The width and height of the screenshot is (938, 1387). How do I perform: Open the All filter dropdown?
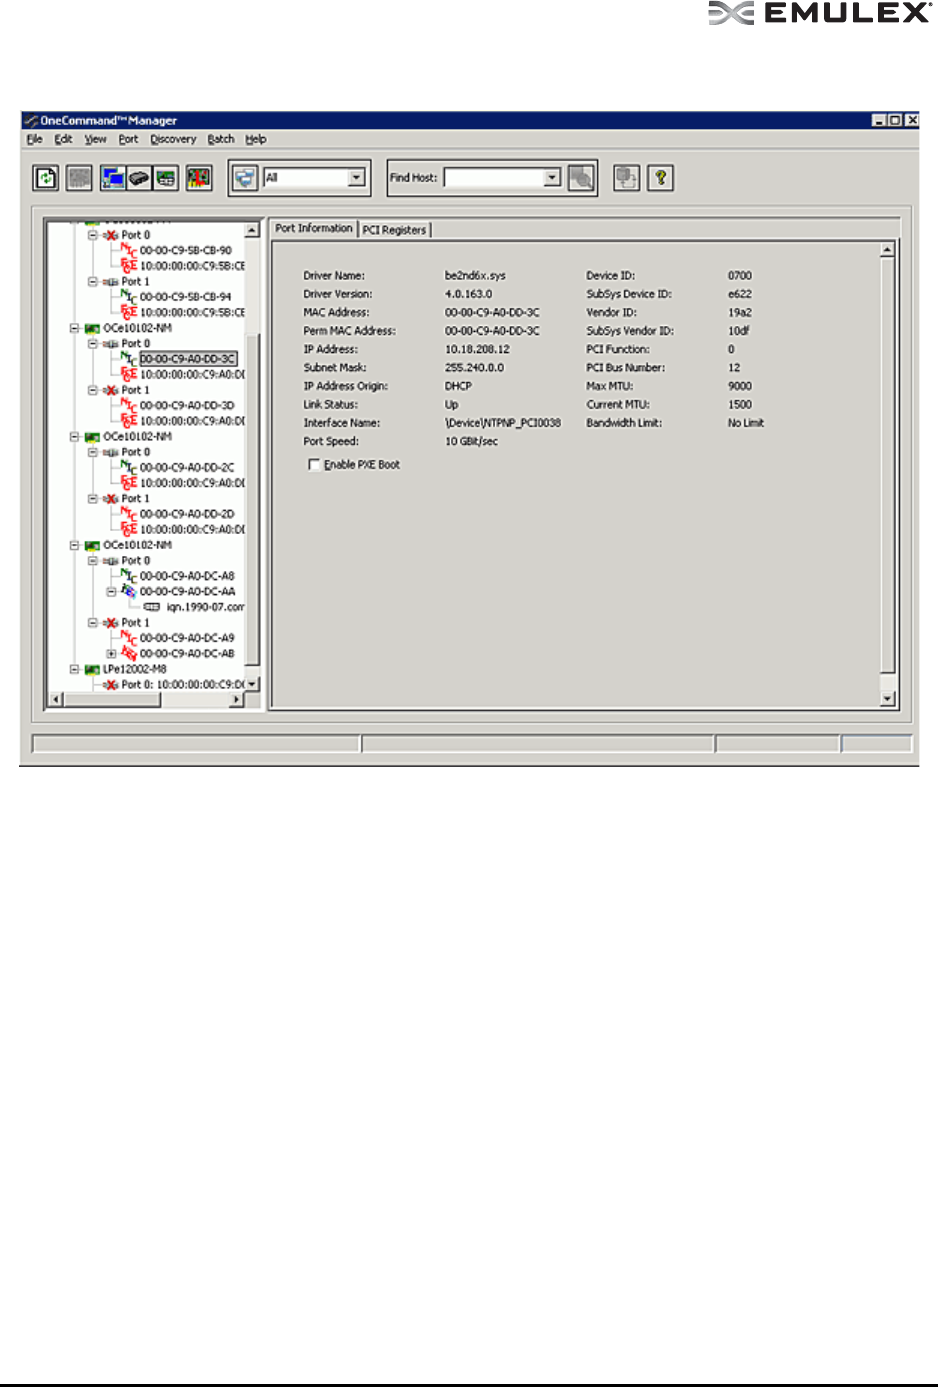click(356, 178)
